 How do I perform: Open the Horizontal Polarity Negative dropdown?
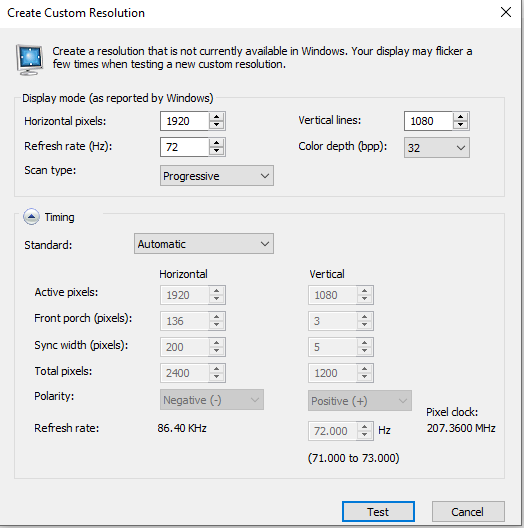[x=211, y=400]
